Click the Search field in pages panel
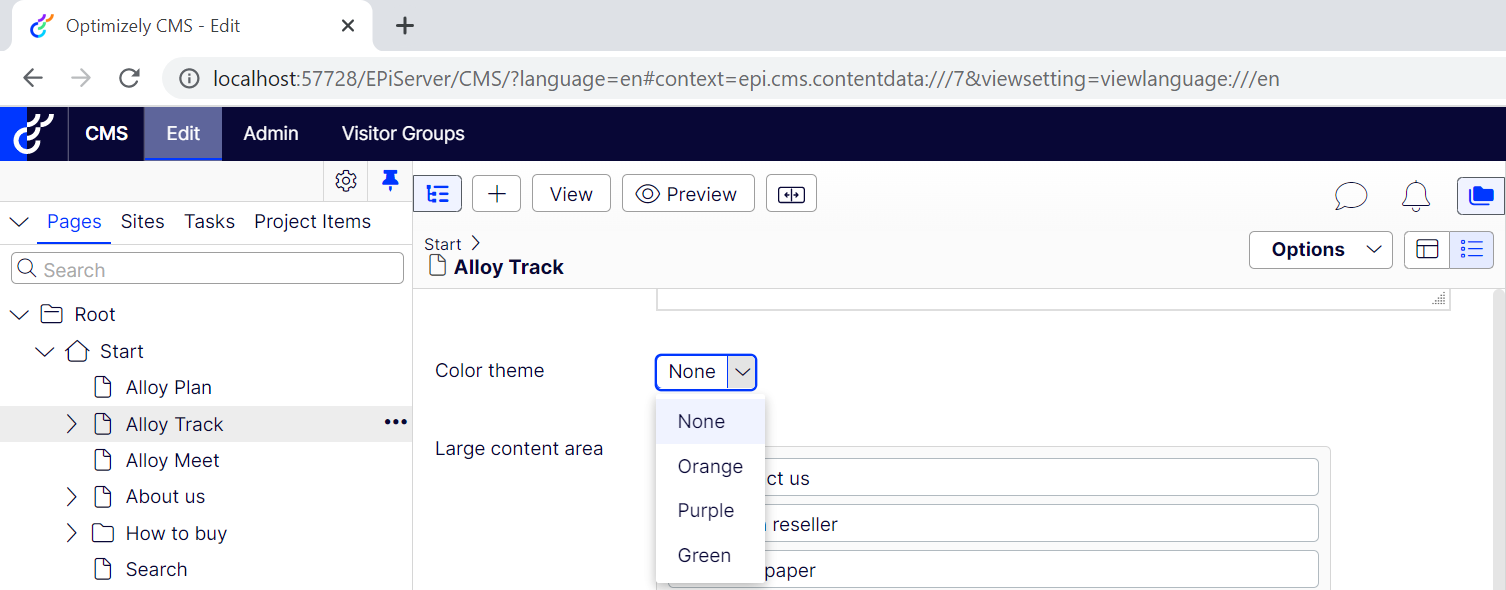 click(x=208, y=269)
